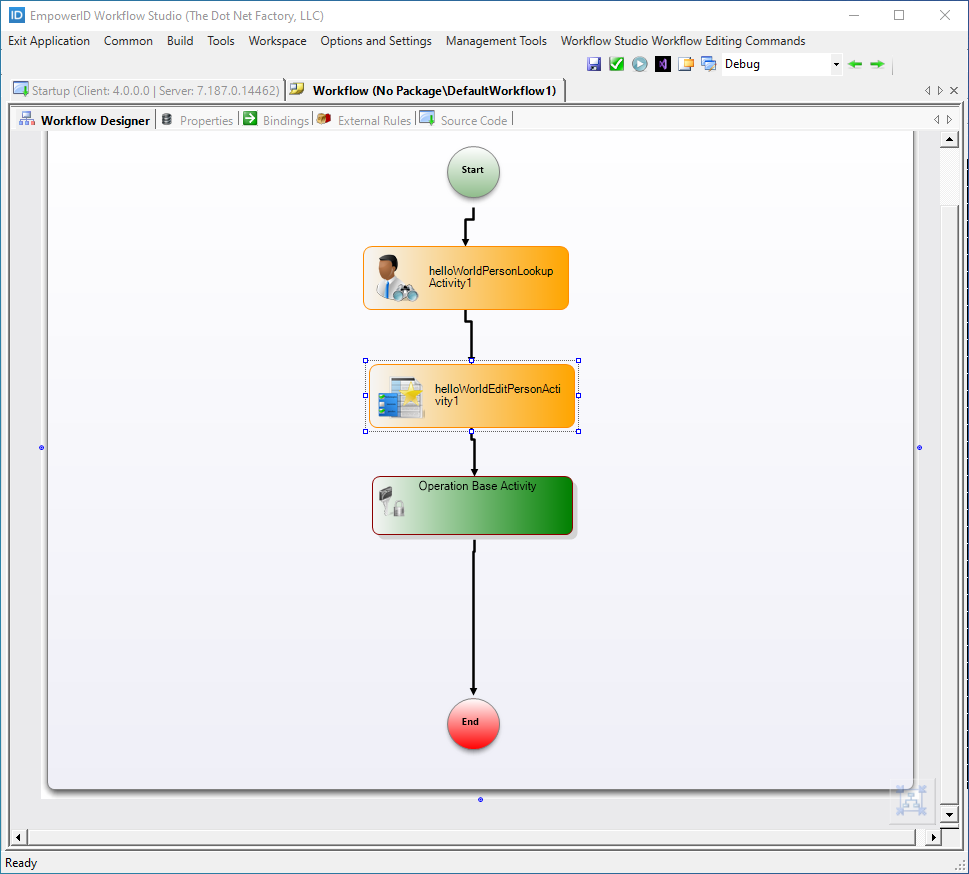Click the green forward navigation arrow

[x=876, y=63]
